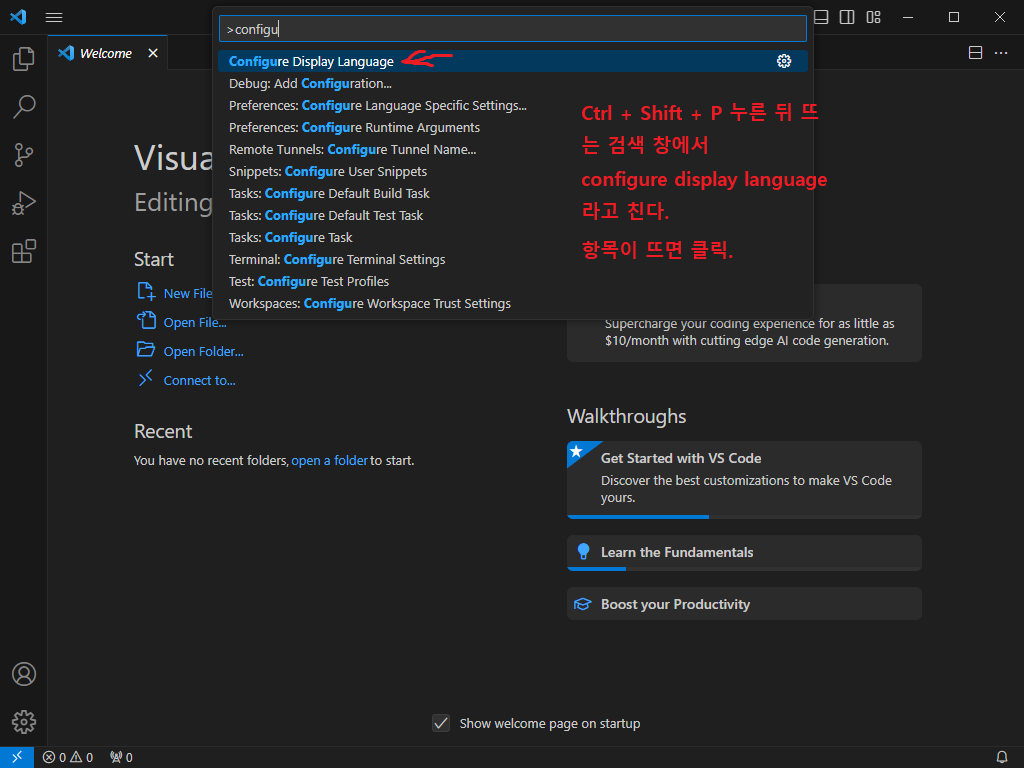Viewport: 1024px width, 768px height.
Task: Choose Preferences: Configure Runtime Arguments
Action: pyautogui.click(x=513, y=127)
